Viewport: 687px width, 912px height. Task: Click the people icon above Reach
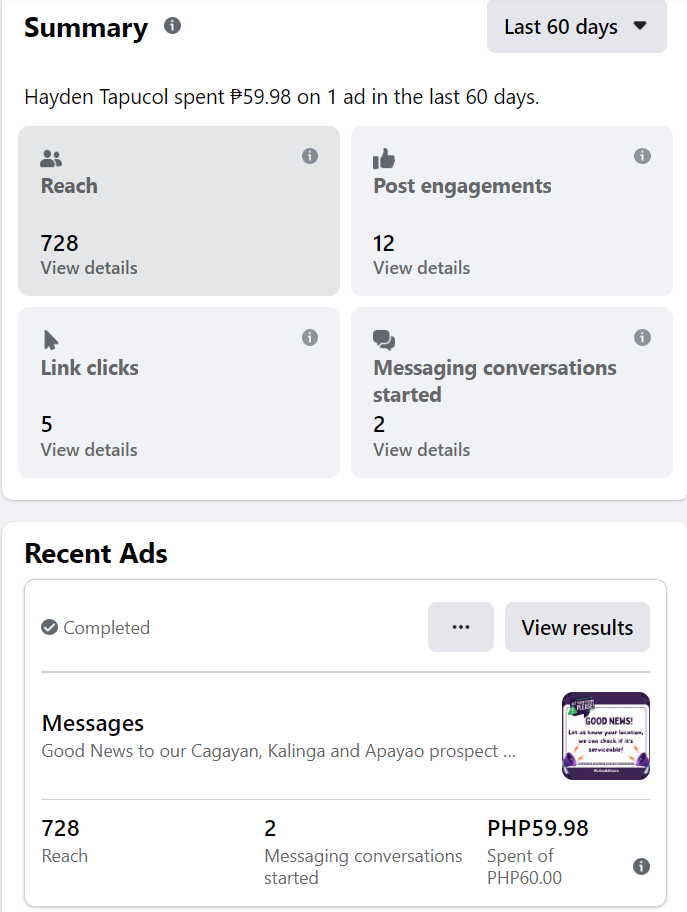coord(51,158)
